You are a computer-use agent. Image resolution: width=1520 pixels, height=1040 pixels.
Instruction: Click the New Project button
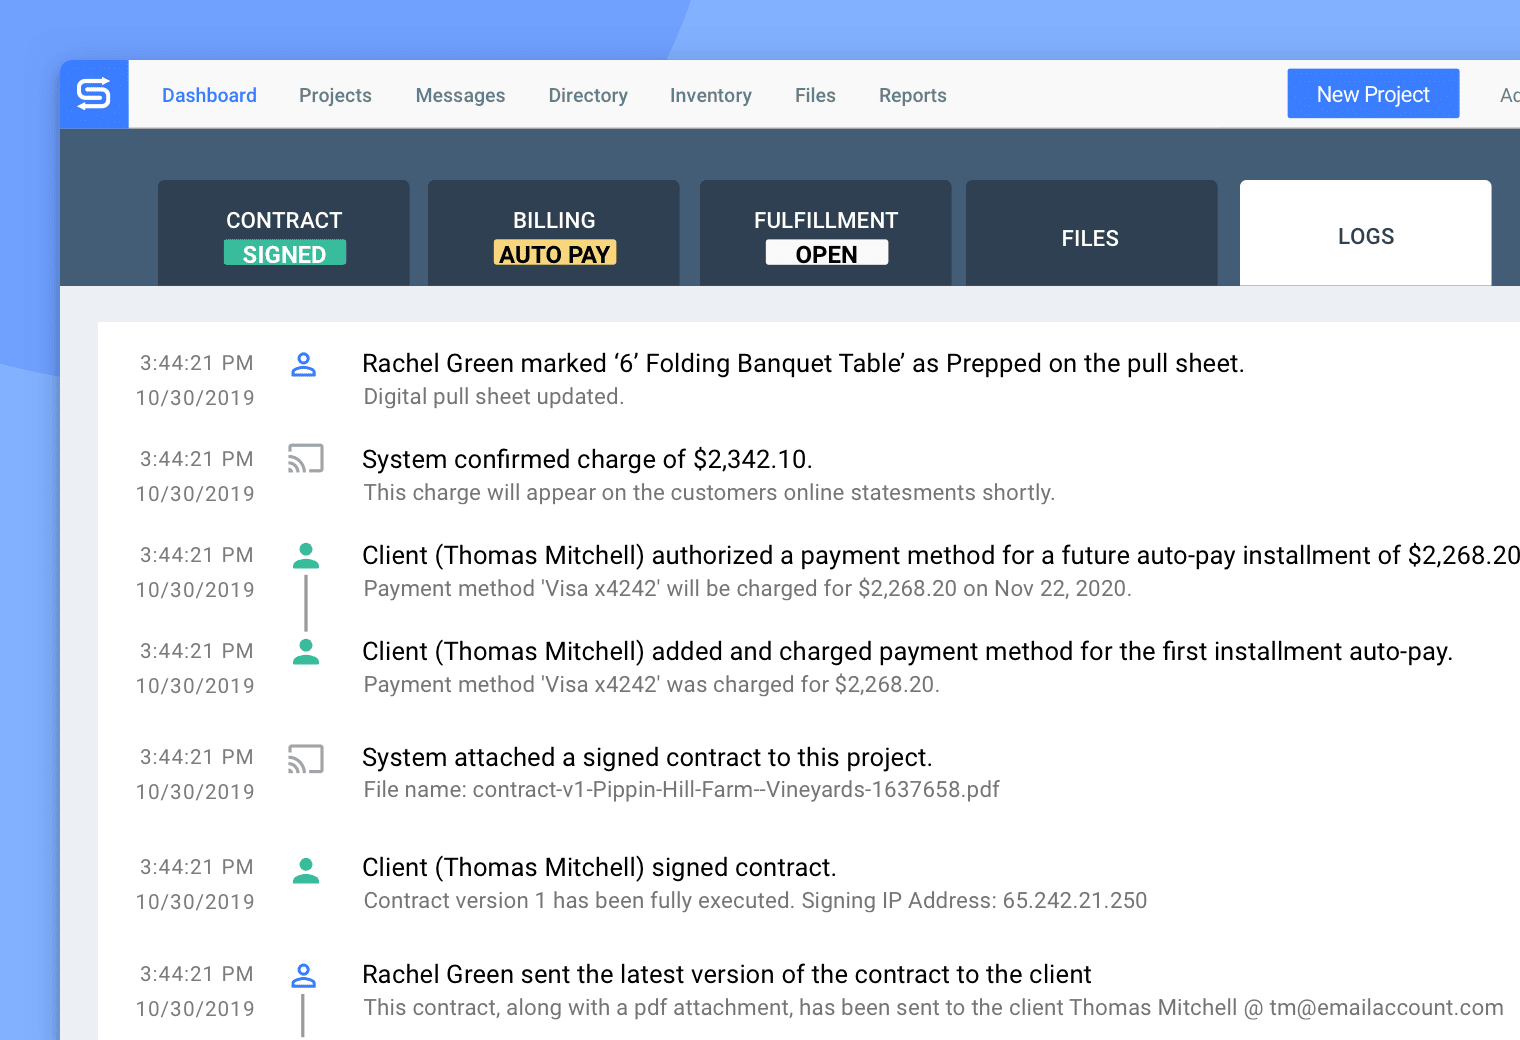[1373, 94]
